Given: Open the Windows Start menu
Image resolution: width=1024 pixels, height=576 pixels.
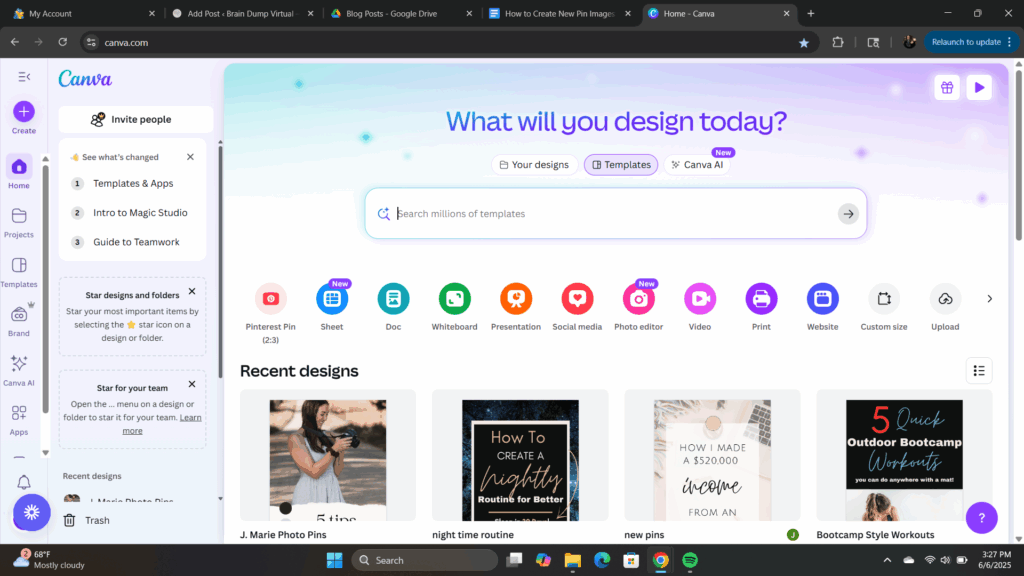Looking at the screenshot, I should point(334,560).
